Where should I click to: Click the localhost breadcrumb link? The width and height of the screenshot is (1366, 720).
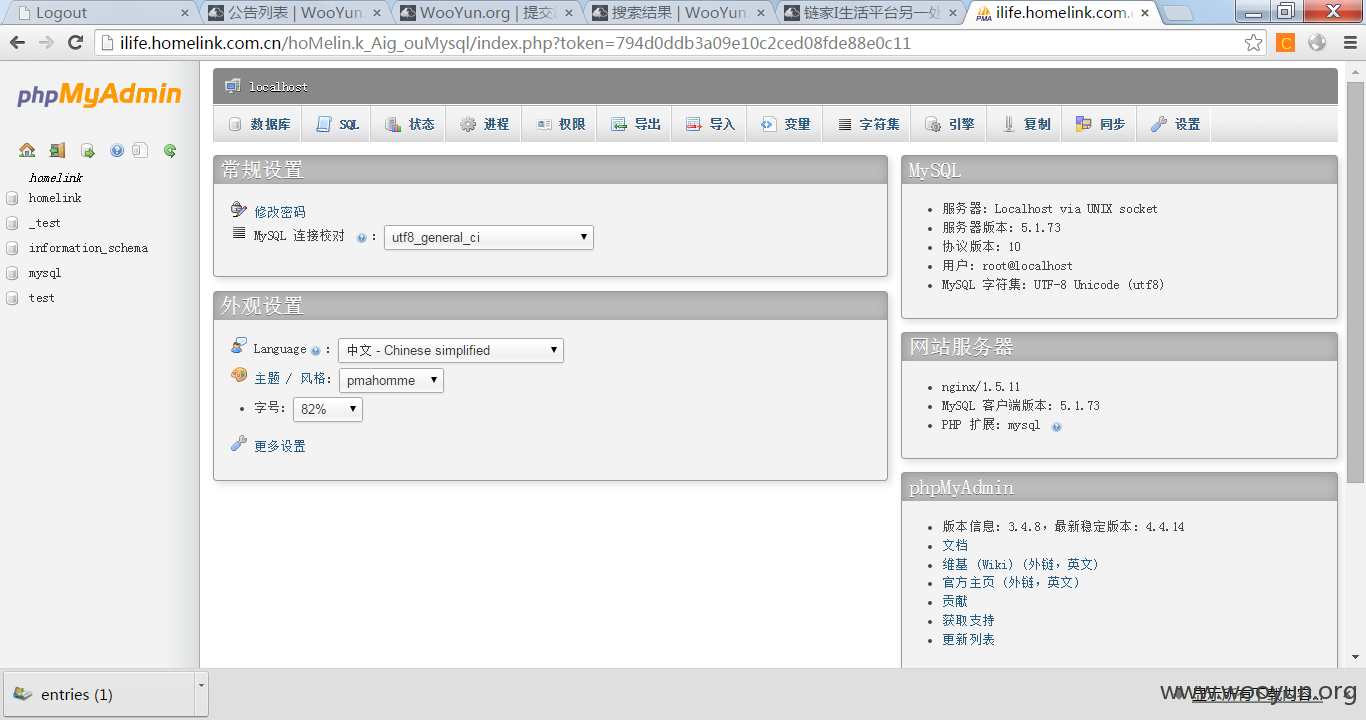pos(278,87)
